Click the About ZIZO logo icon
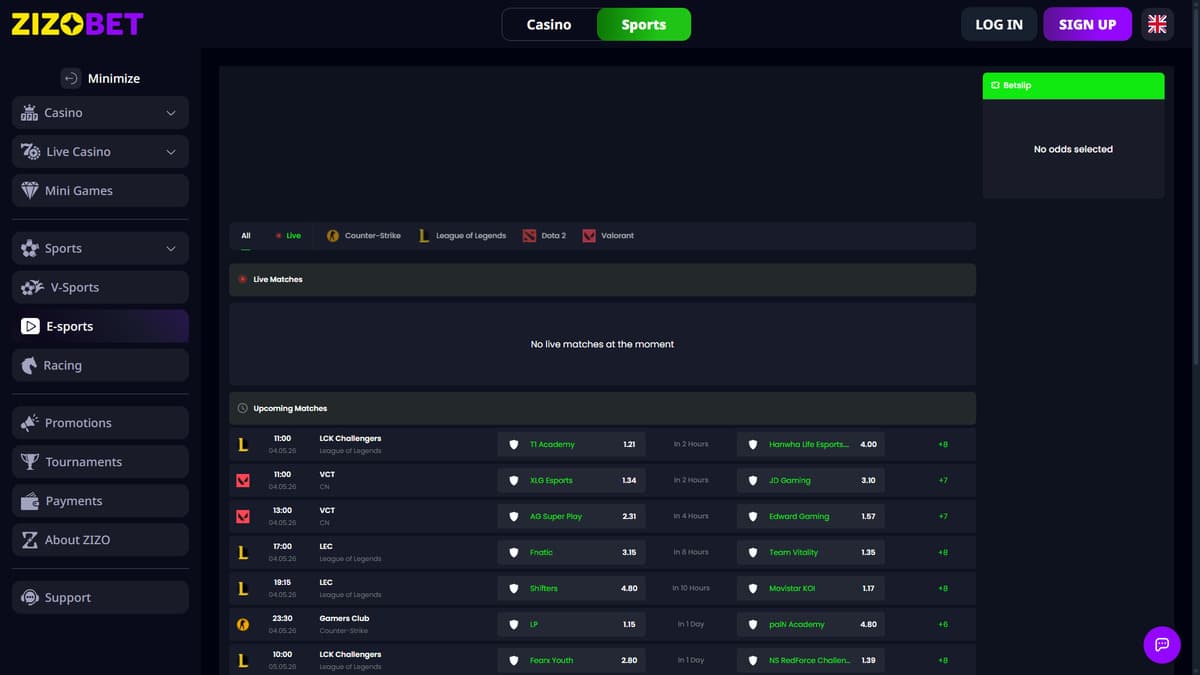Viewport: 1200px width, 675px height. click(x=30, y=539)
